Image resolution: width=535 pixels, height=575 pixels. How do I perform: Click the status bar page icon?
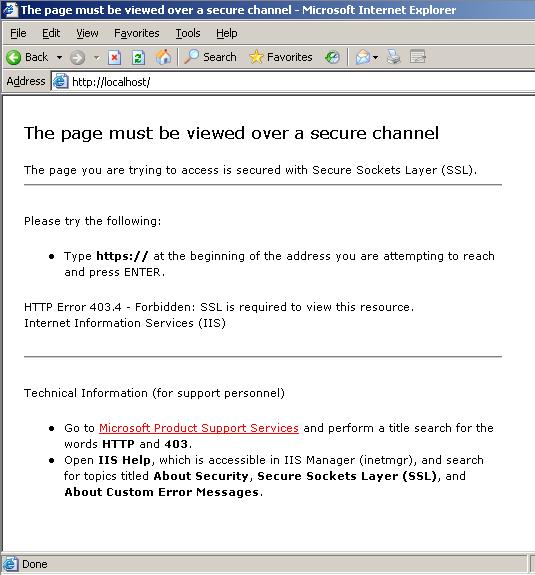[x=10, y=564]
